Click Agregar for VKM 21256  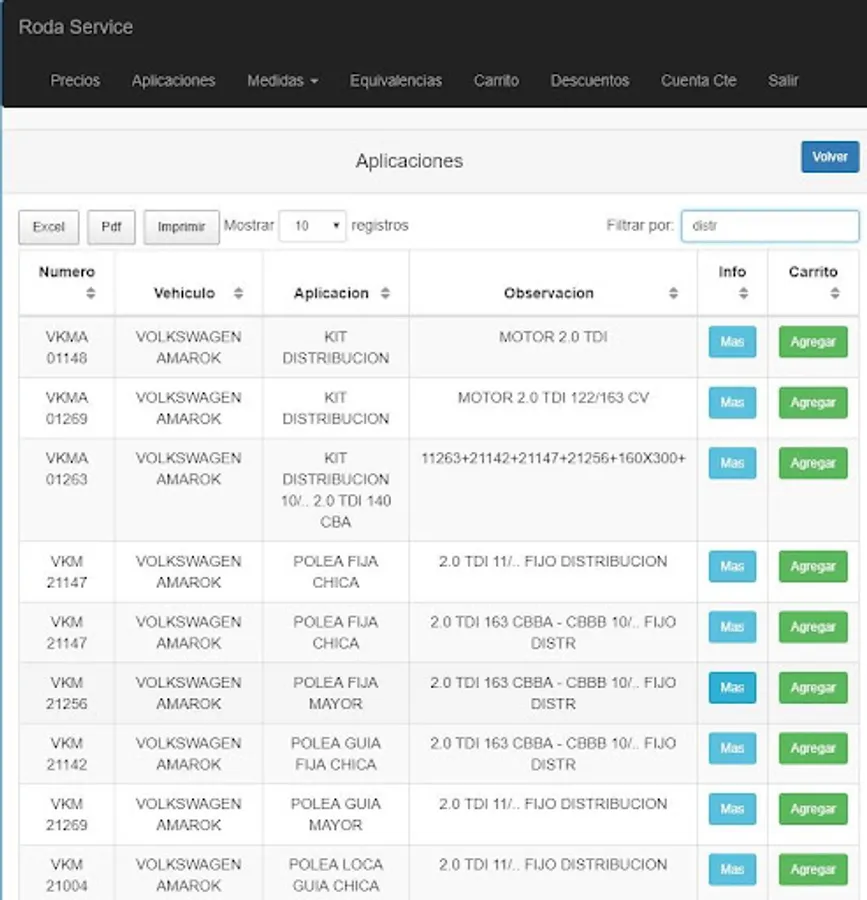[x=813, y=688]
